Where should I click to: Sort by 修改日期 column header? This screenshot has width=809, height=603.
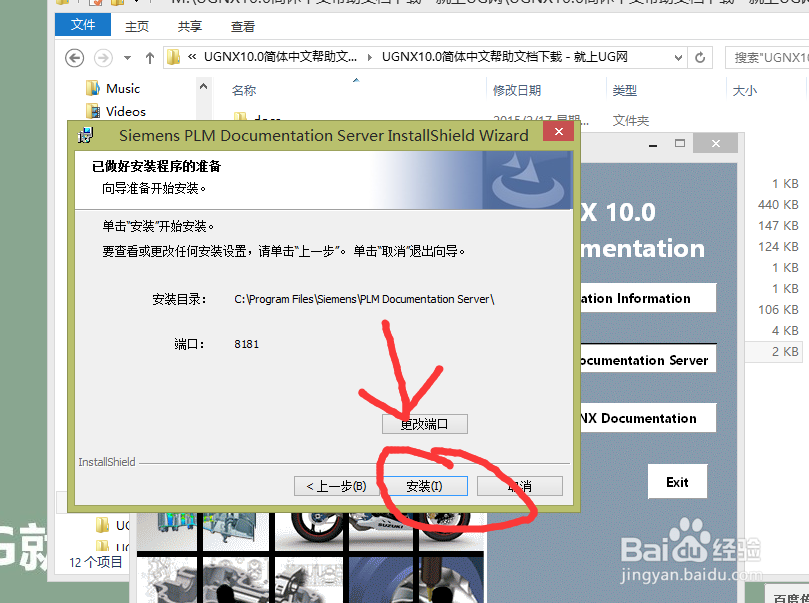pos(517,91)
